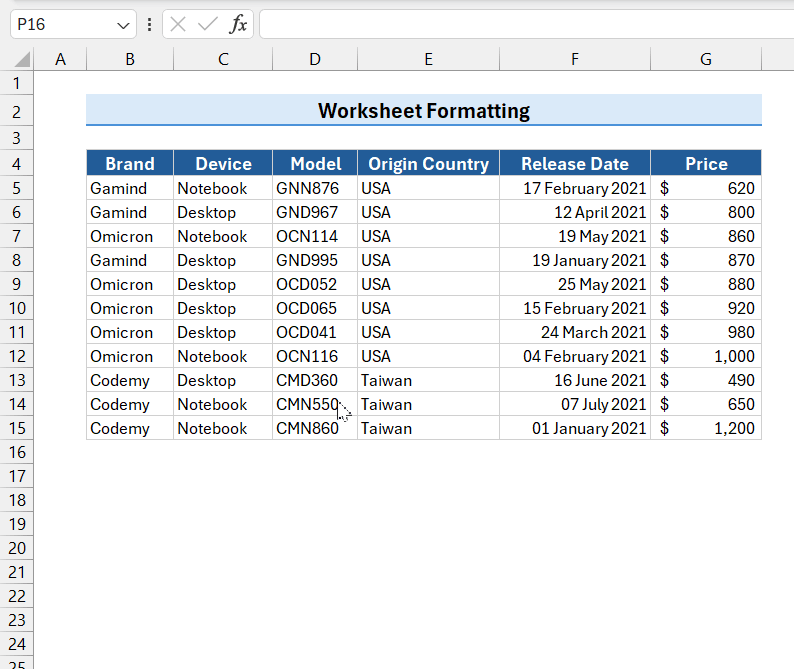The width and height of the screenshot is (794, 669).
Task: Select column D header
Action: 315,60
